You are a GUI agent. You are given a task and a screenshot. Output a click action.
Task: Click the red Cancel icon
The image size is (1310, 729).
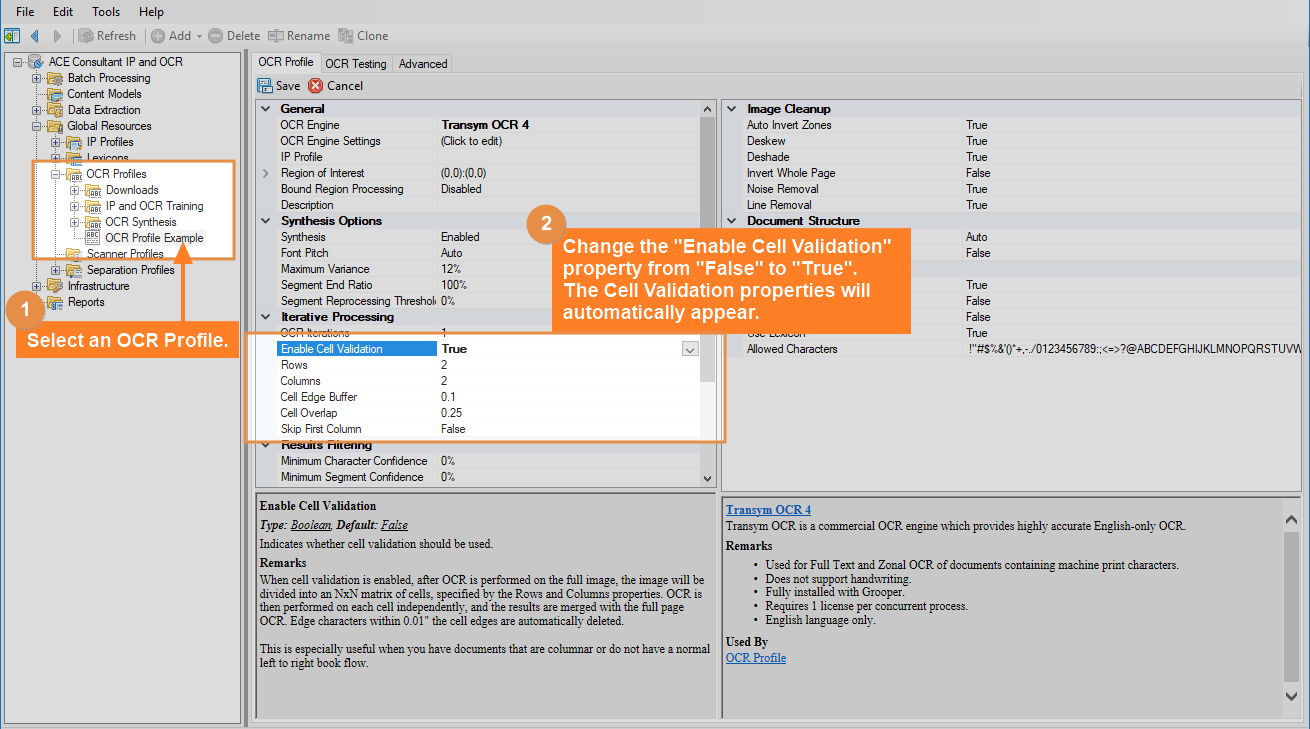click(x=316, y=86)
